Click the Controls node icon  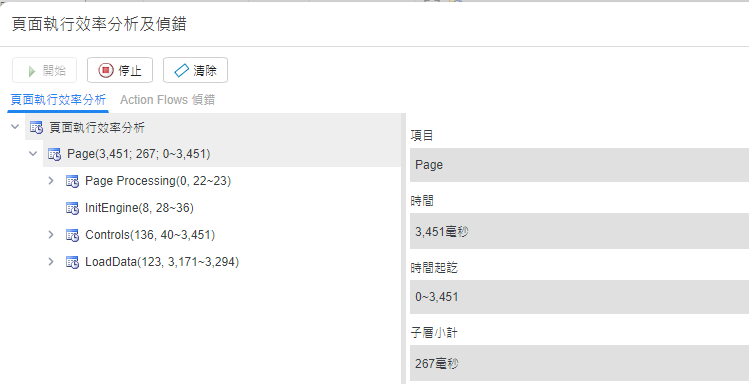72,235
